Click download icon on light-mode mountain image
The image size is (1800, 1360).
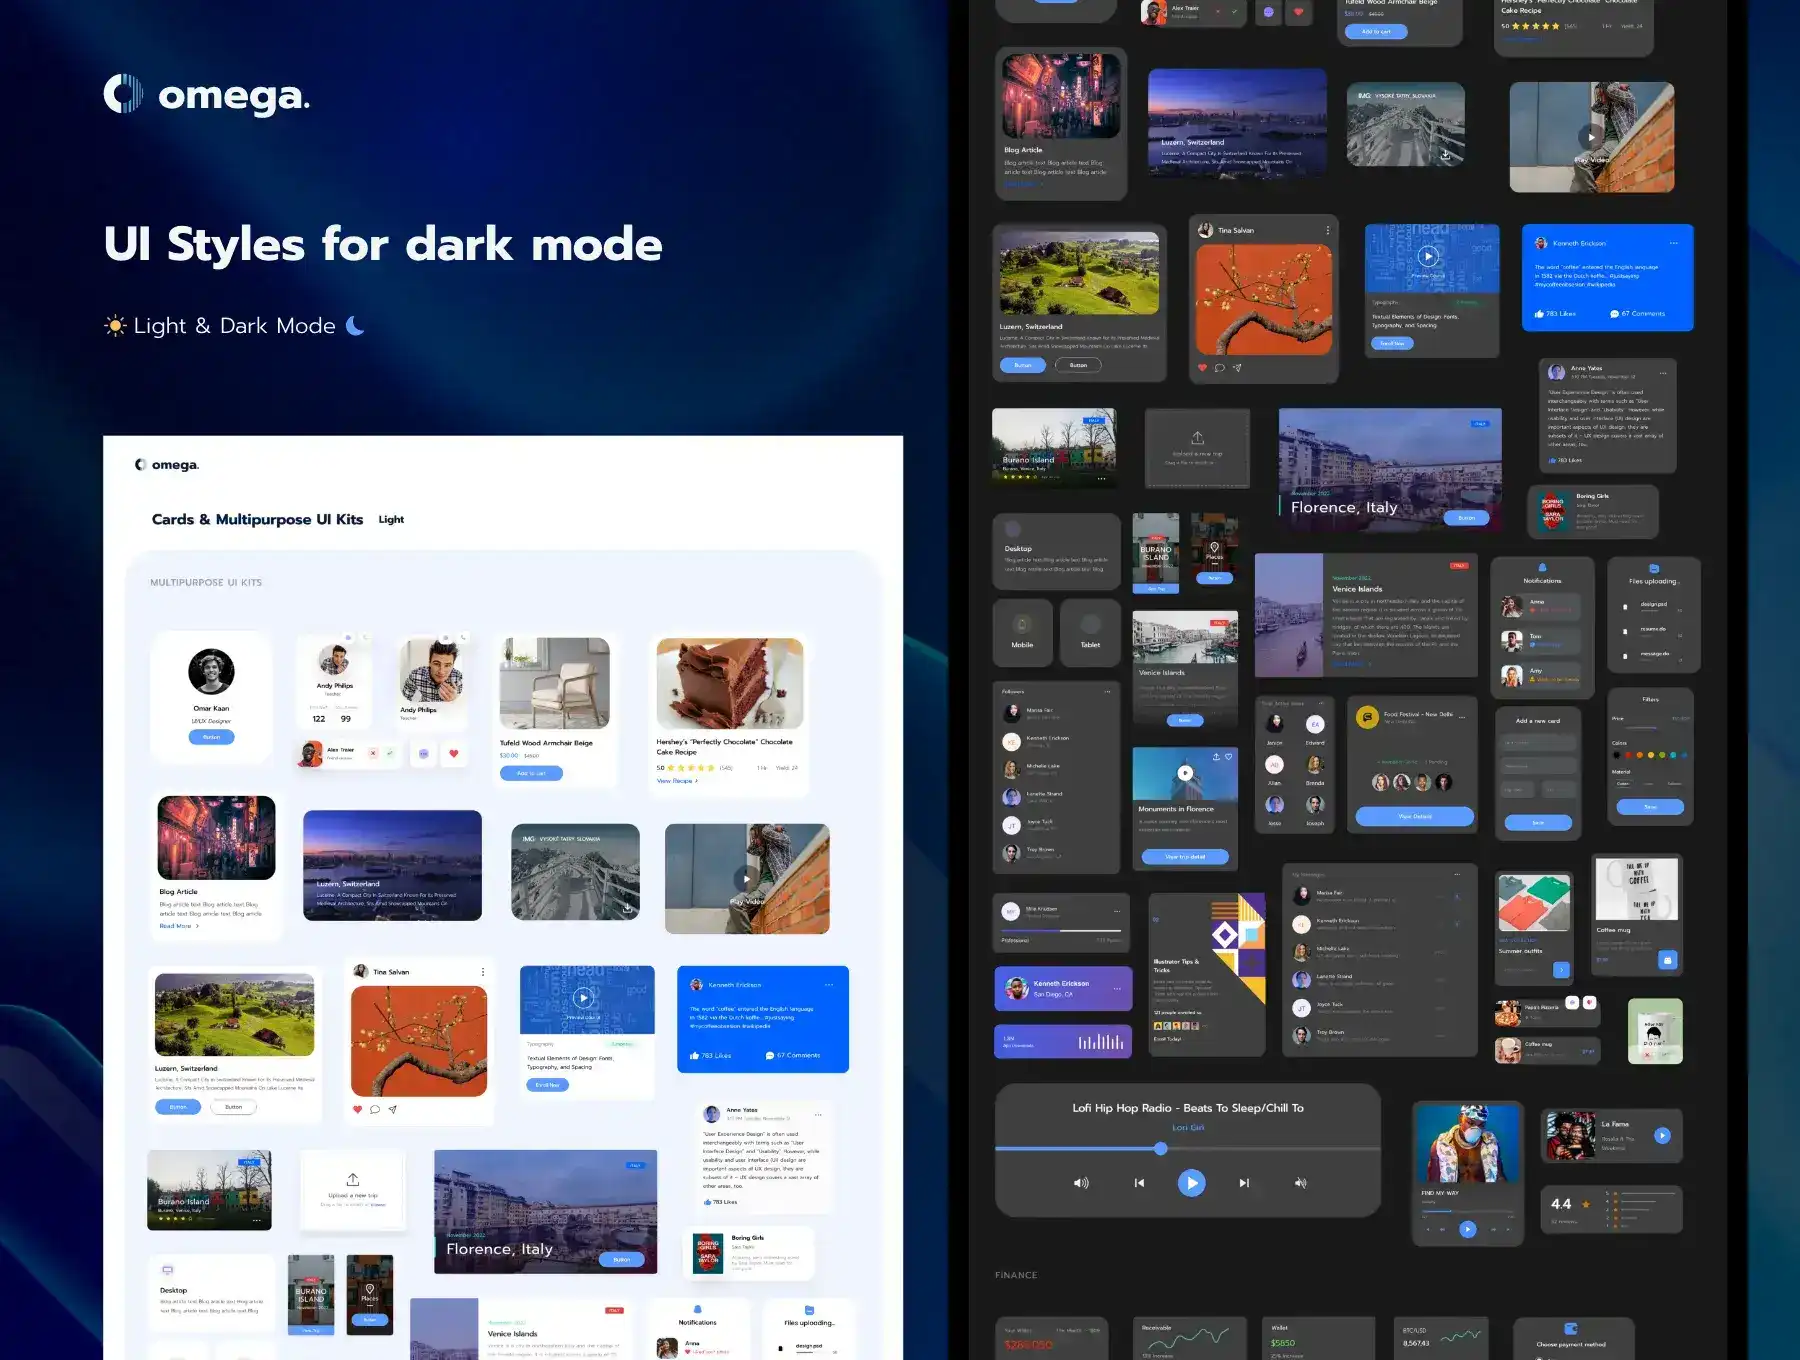click(x=627, y=908)
